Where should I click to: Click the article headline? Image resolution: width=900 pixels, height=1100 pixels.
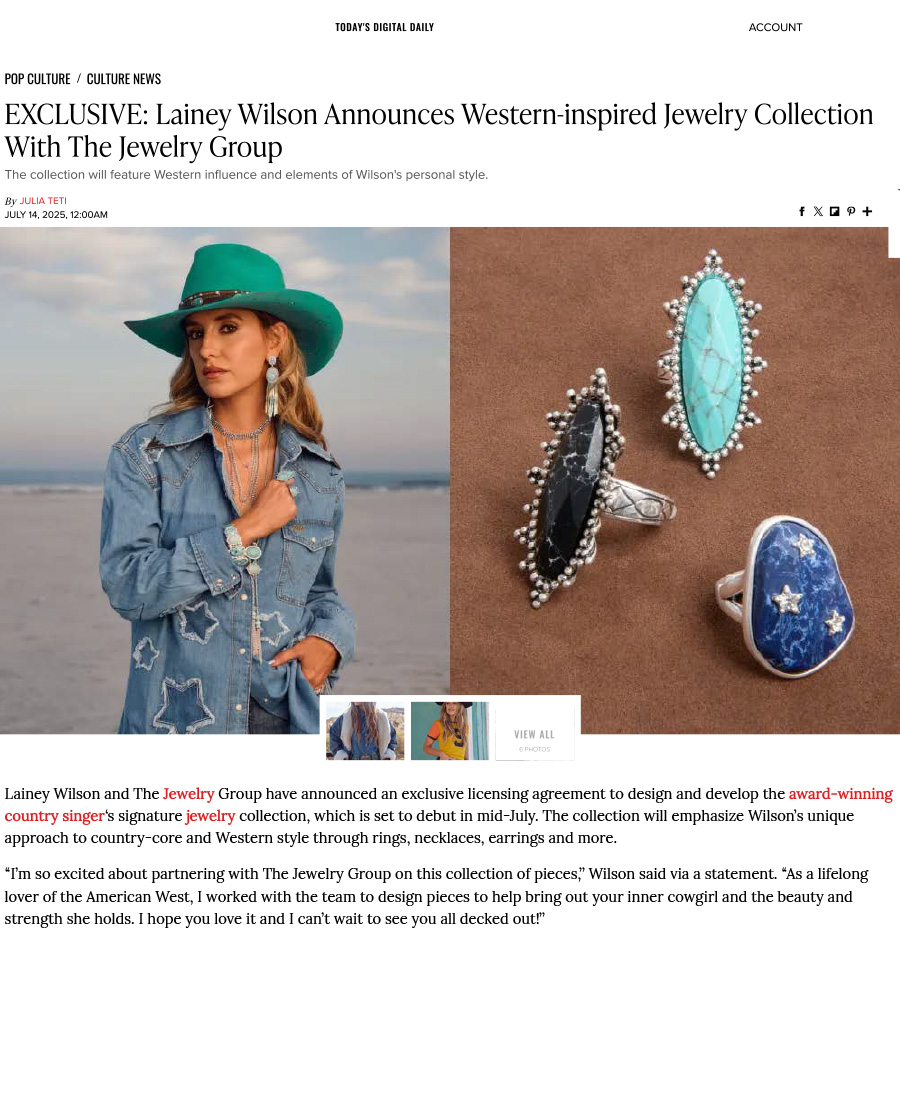(x=439, y=130)
